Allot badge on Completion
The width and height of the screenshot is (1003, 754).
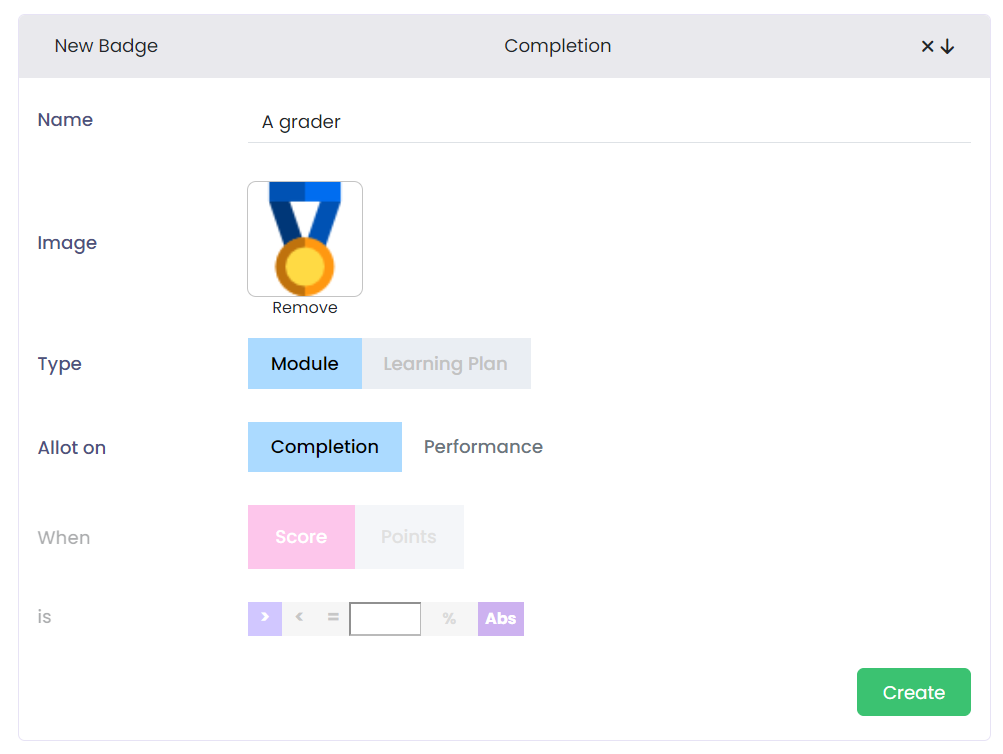tap(325, 447)
